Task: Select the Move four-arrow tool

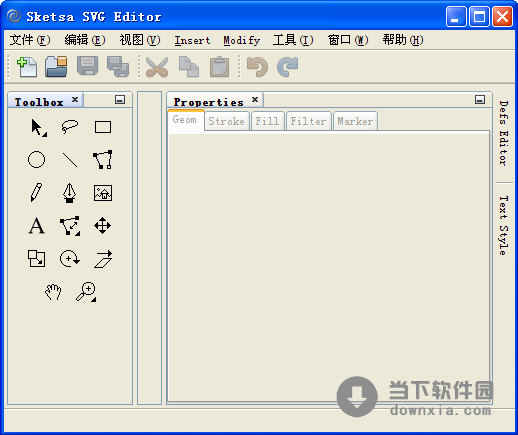Action: [102, 226]
